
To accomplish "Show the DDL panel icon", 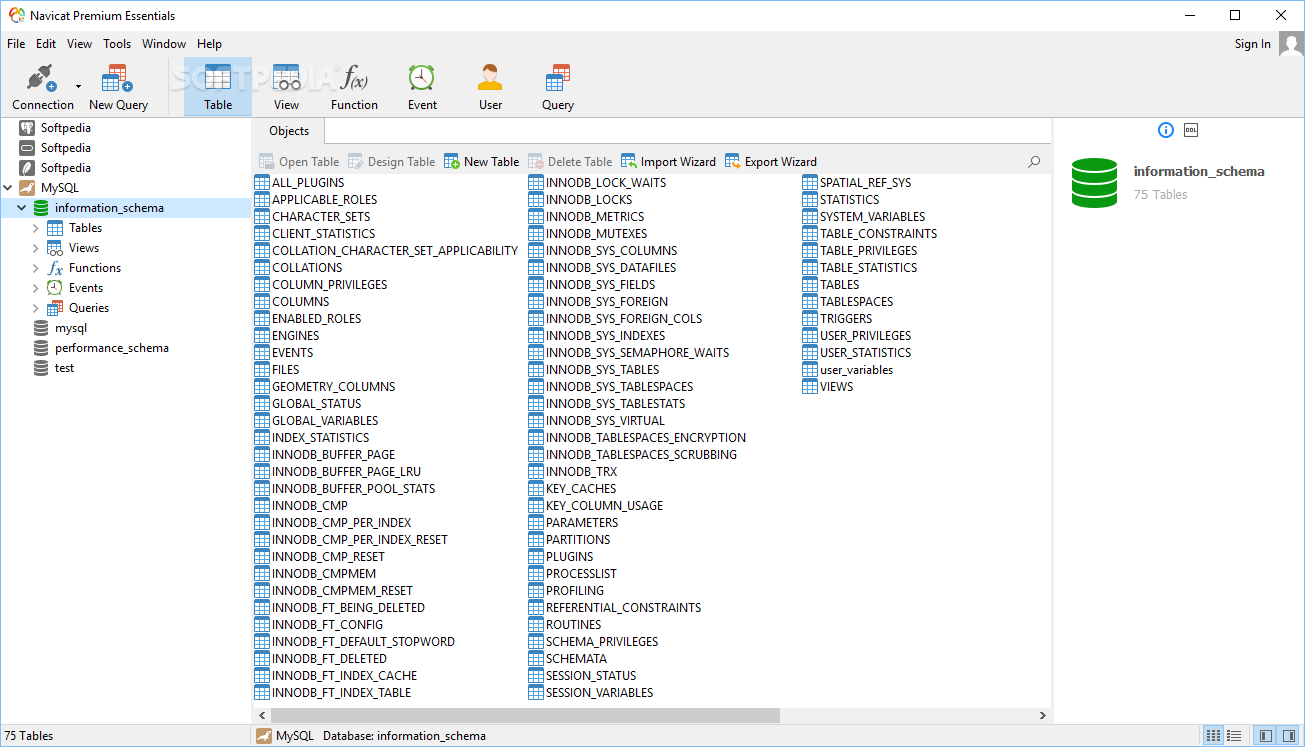I will click(1191, 130).
